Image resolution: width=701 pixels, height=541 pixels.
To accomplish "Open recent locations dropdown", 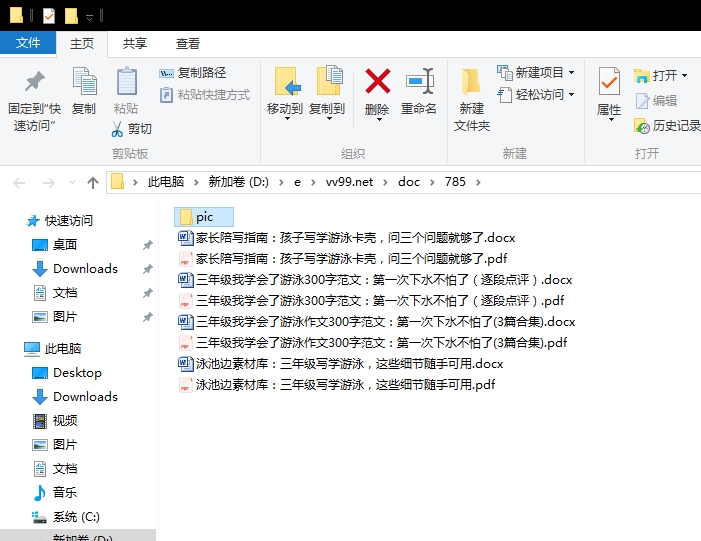I will [x=72, y=182].
